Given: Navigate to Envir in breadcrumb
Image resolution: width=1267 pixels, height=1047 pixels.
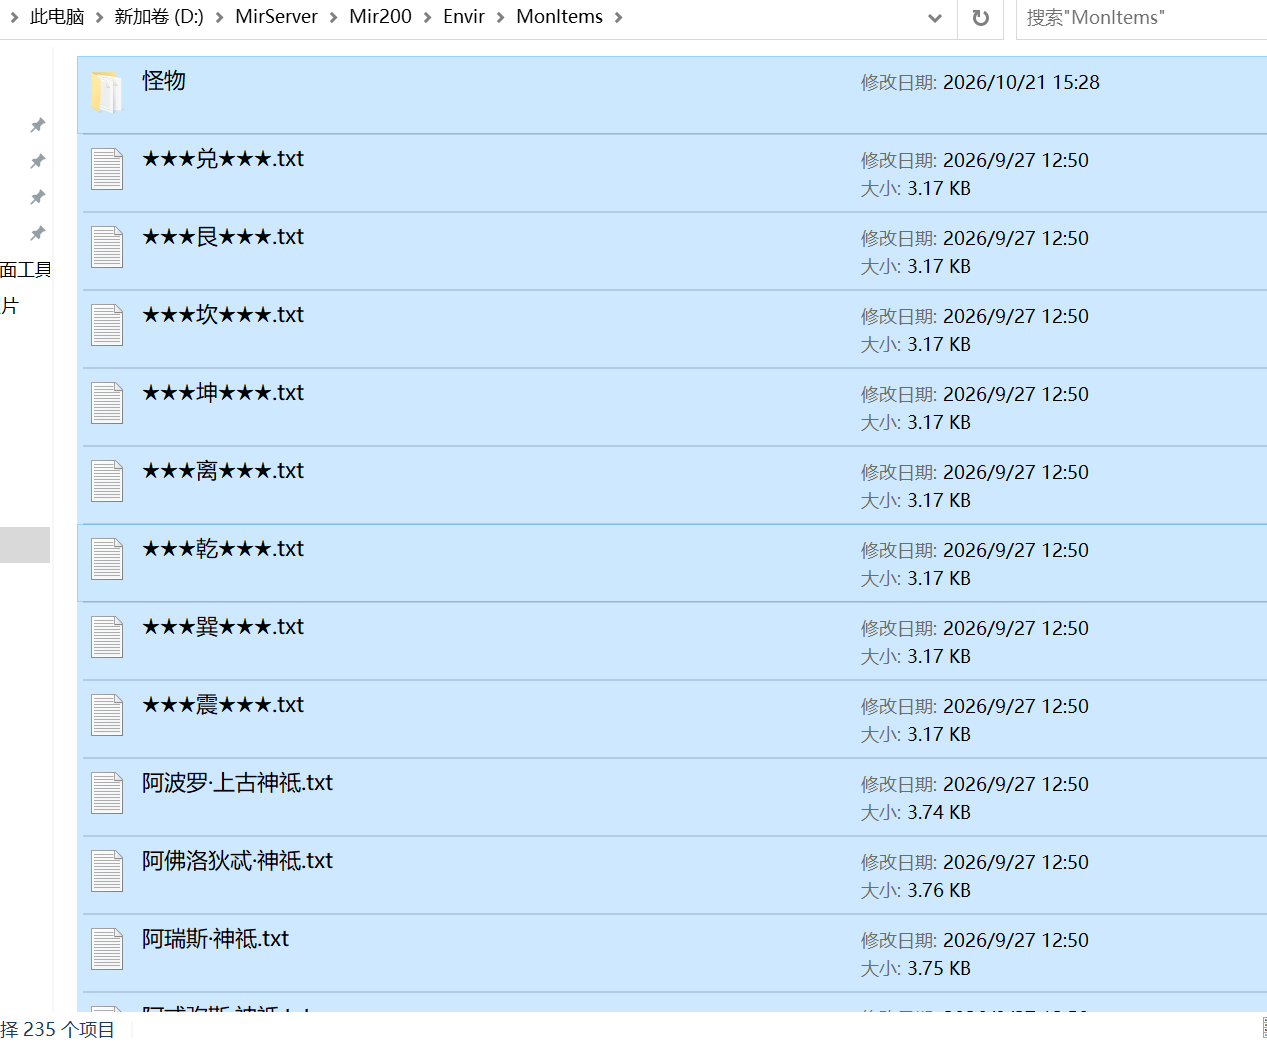Looking at the screenshot, I should (464, 17).
